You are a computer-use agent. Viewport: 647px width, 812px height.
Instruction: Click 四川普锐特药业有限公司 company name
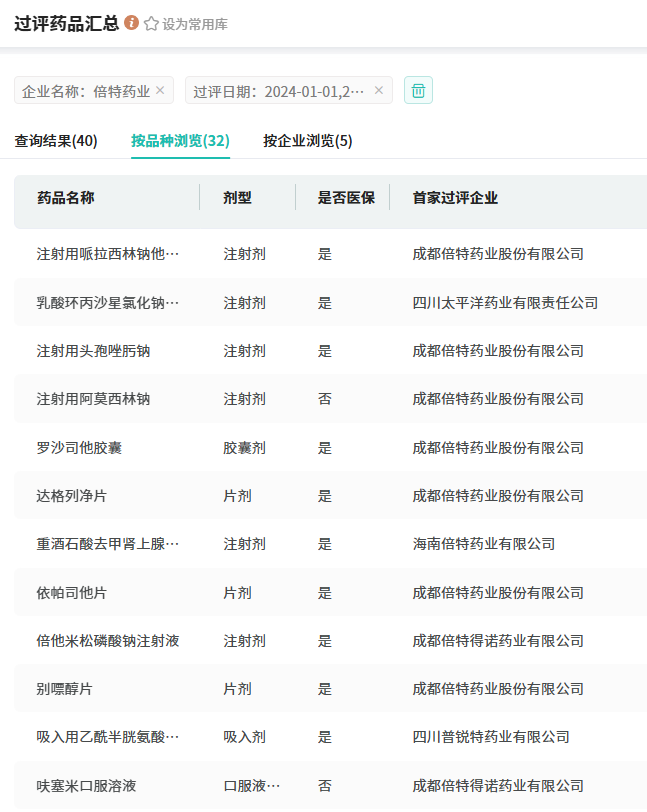click(491, 737)
